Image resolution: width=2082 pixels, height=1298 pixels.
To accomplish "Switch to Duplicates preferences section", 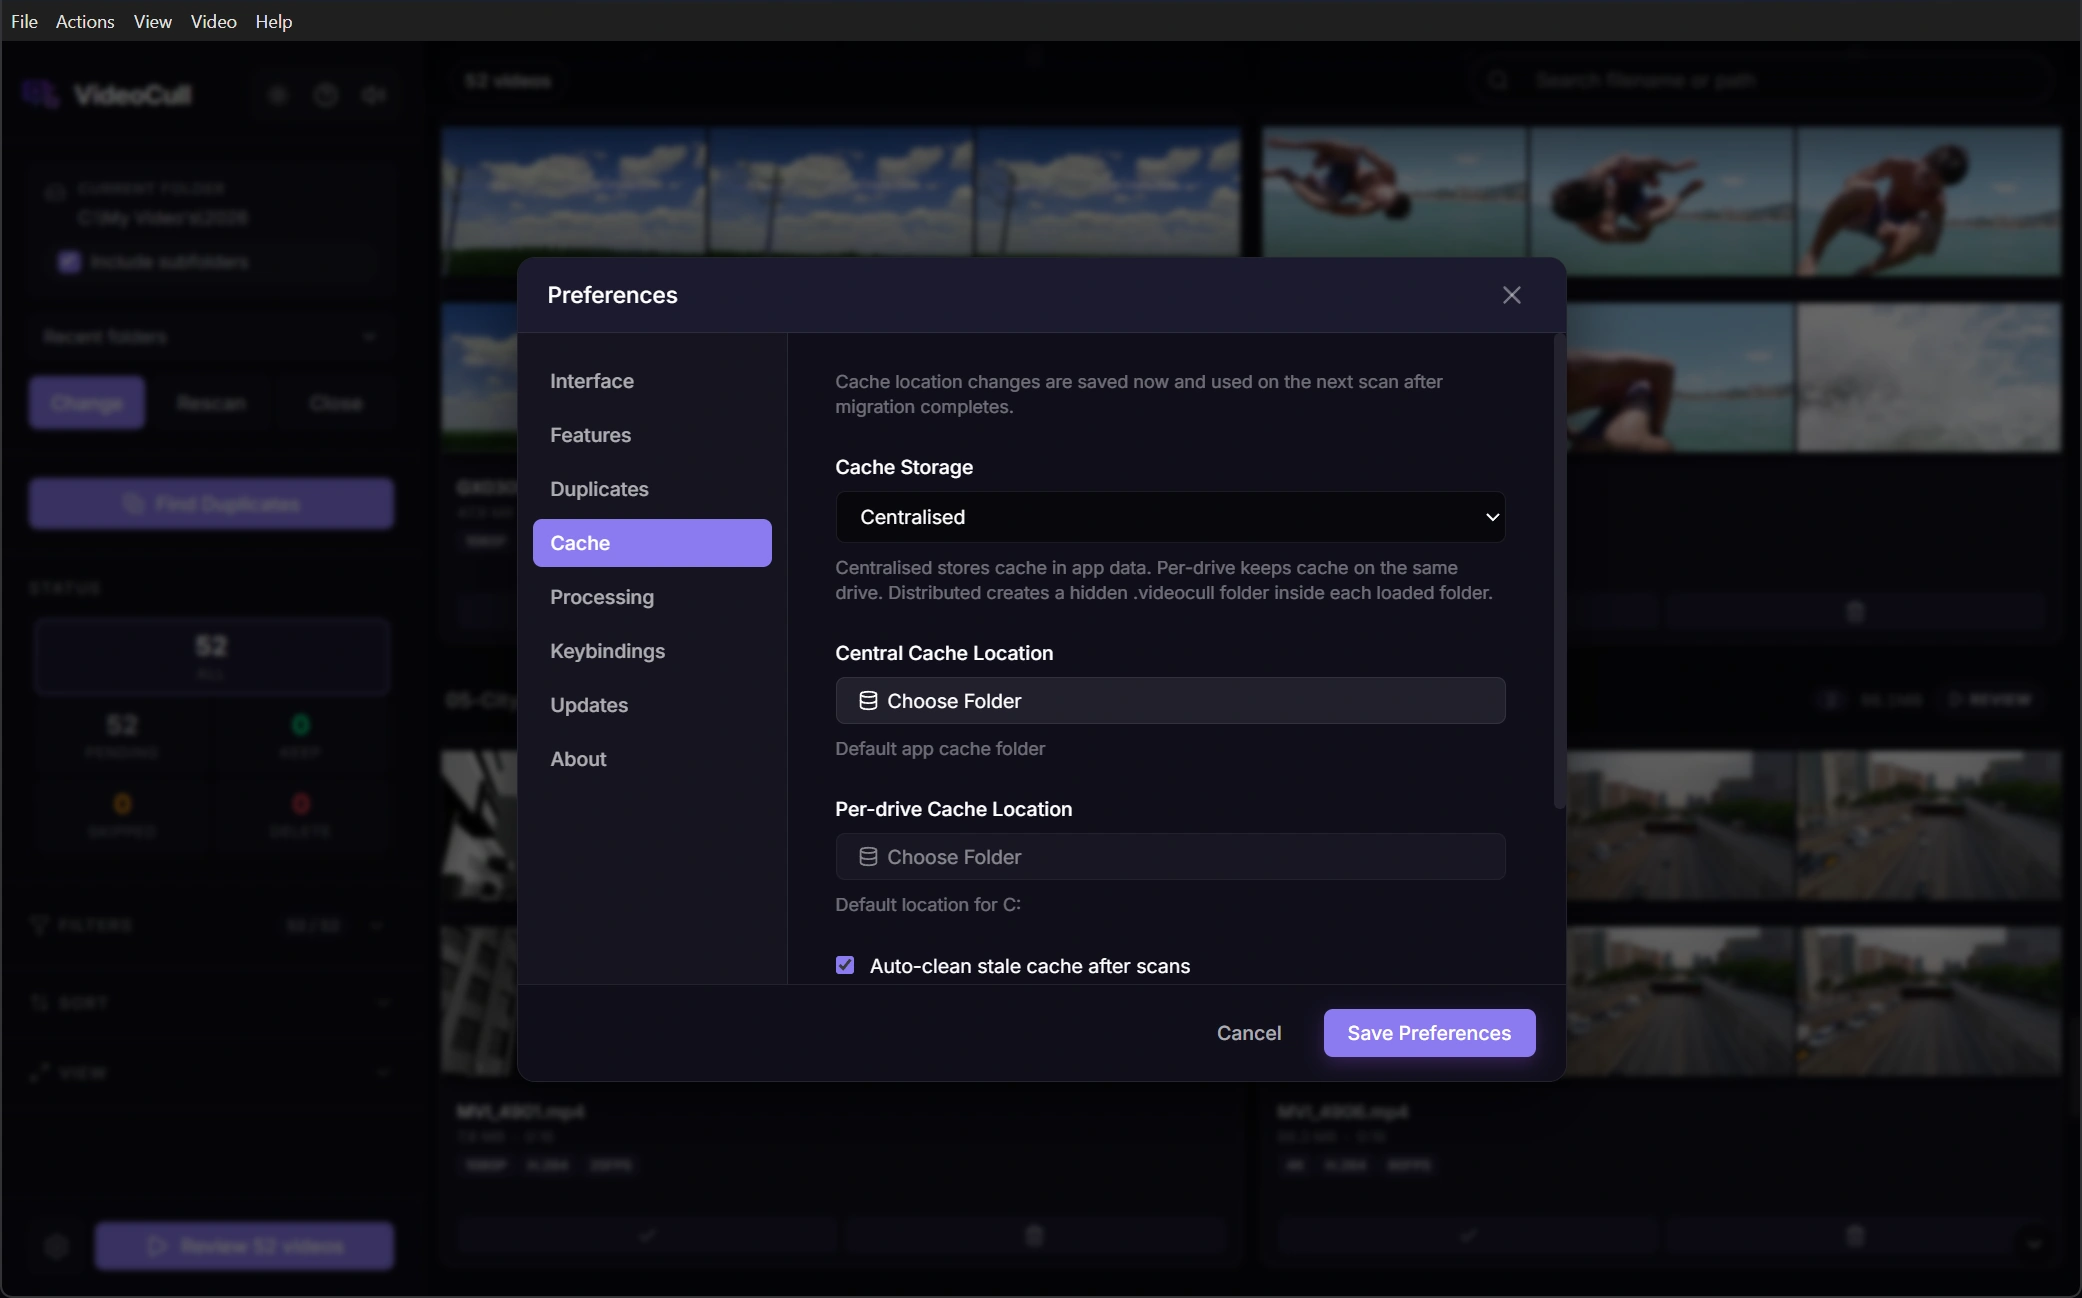I will pos(652,489).
